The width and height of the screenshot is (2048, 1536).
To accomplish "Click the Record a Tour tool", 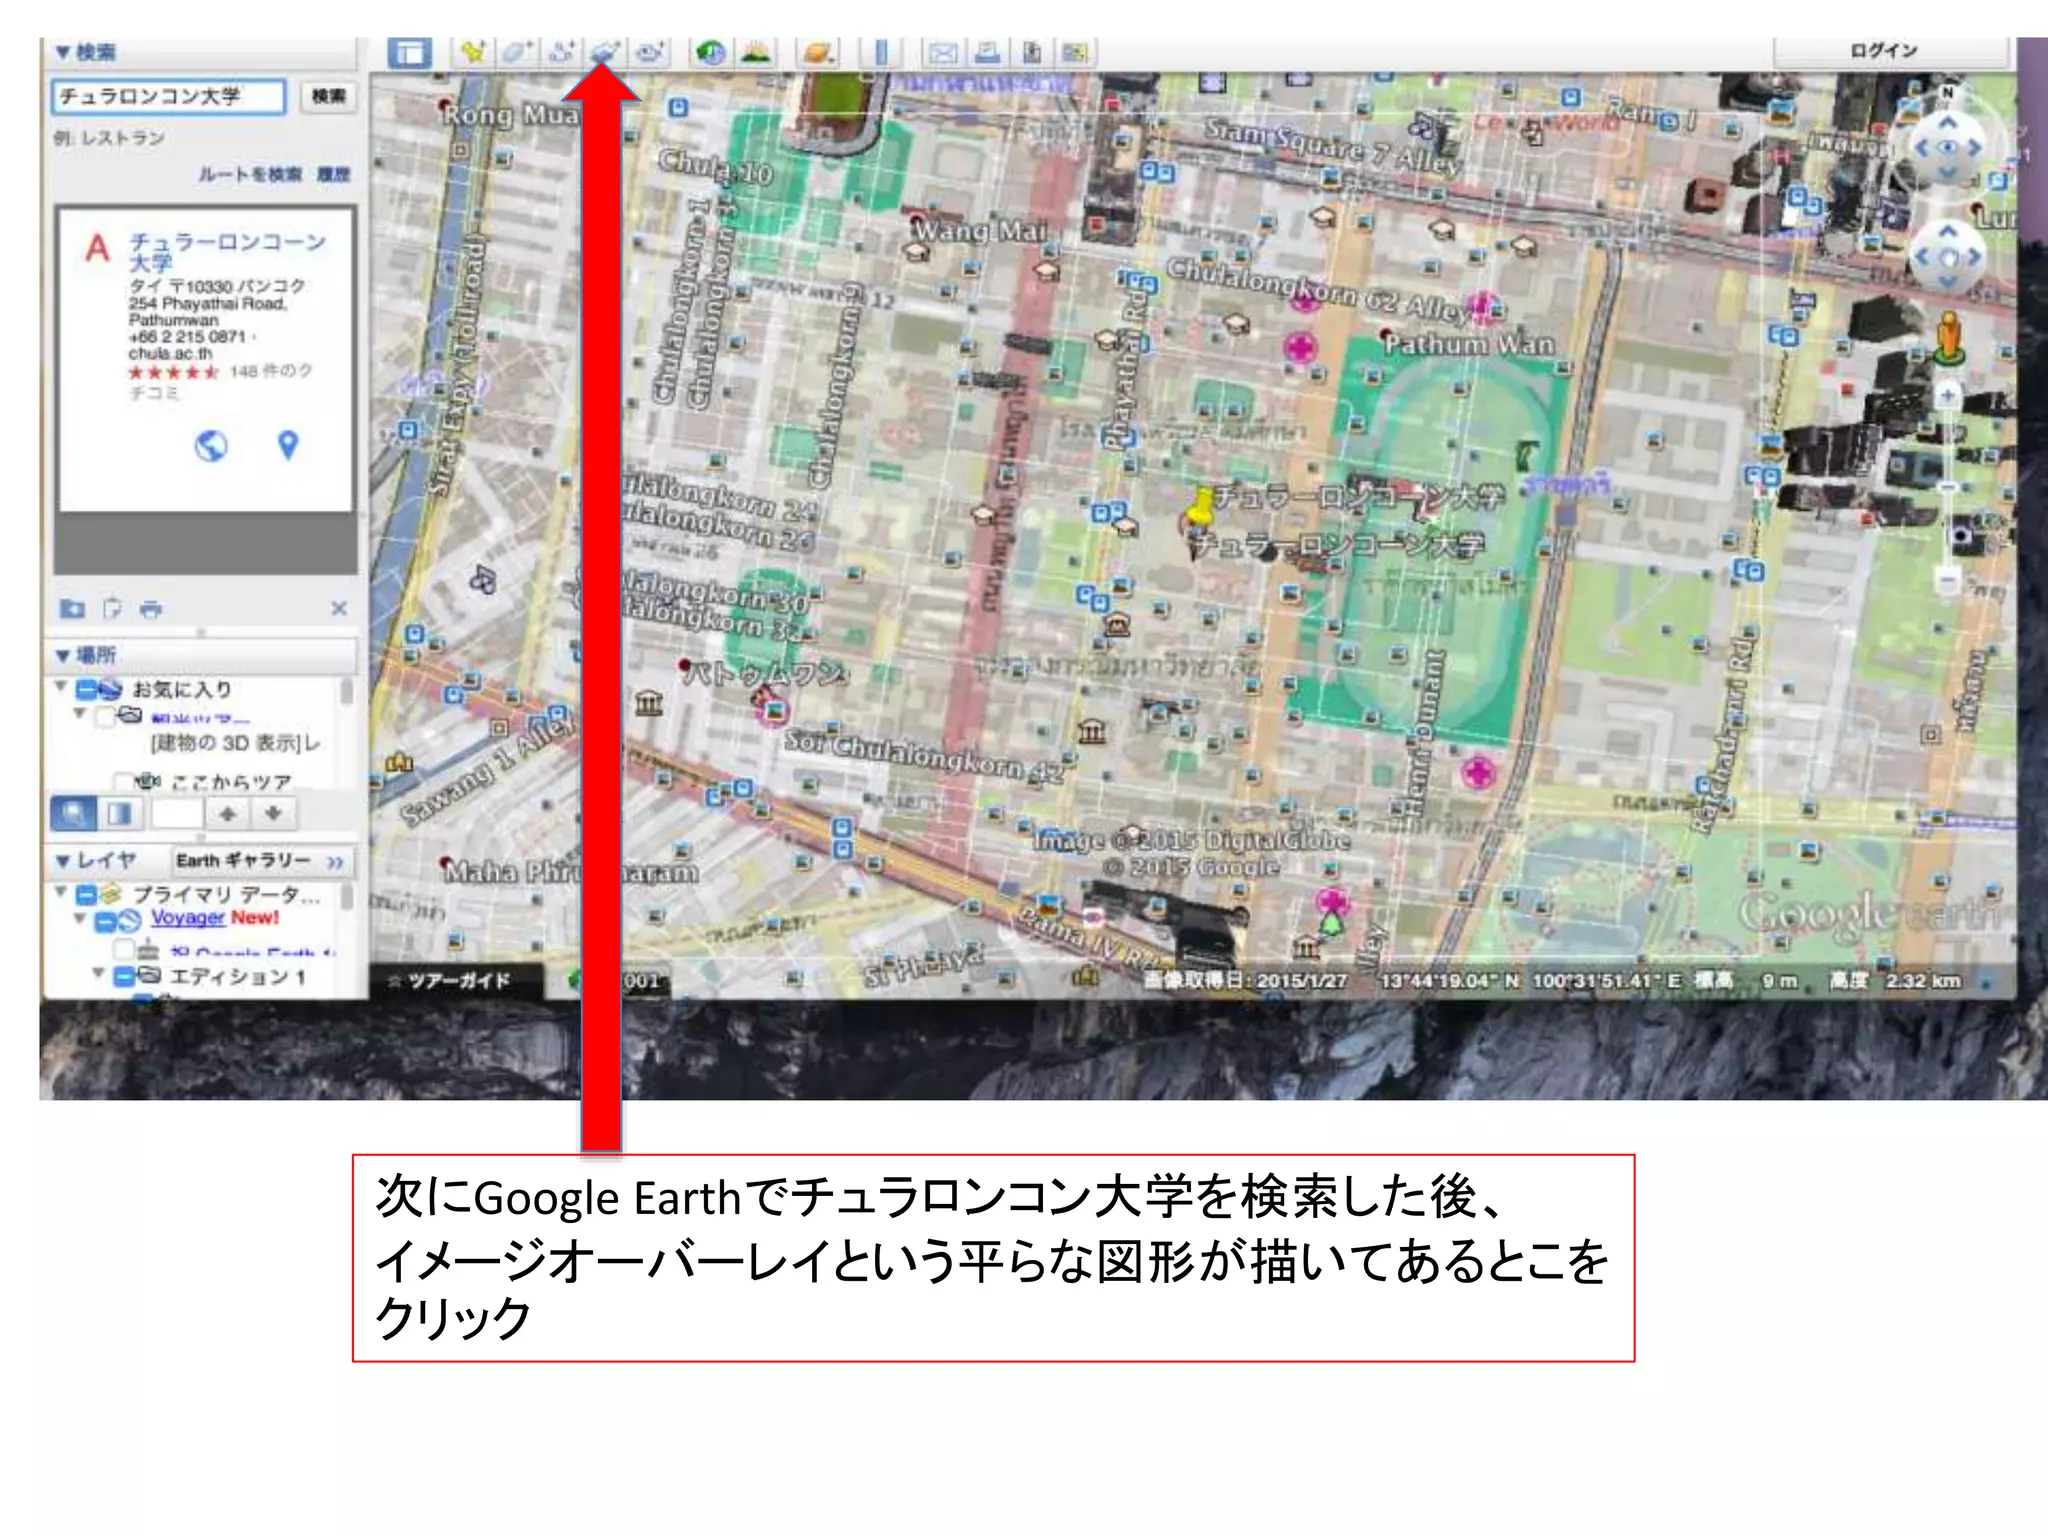I will pyautogui.click(x=650, y=52).
